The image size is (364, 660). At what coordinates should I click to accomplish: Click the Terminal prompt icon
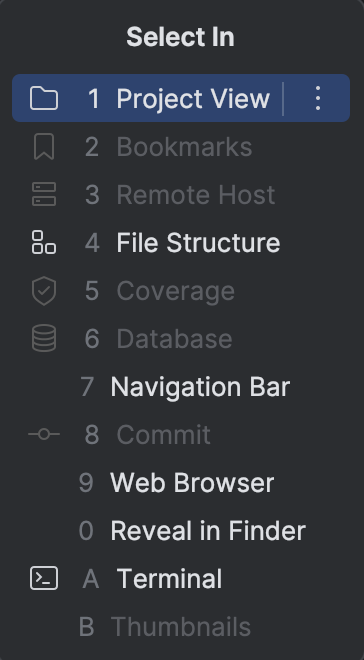[x=44, y=578]
